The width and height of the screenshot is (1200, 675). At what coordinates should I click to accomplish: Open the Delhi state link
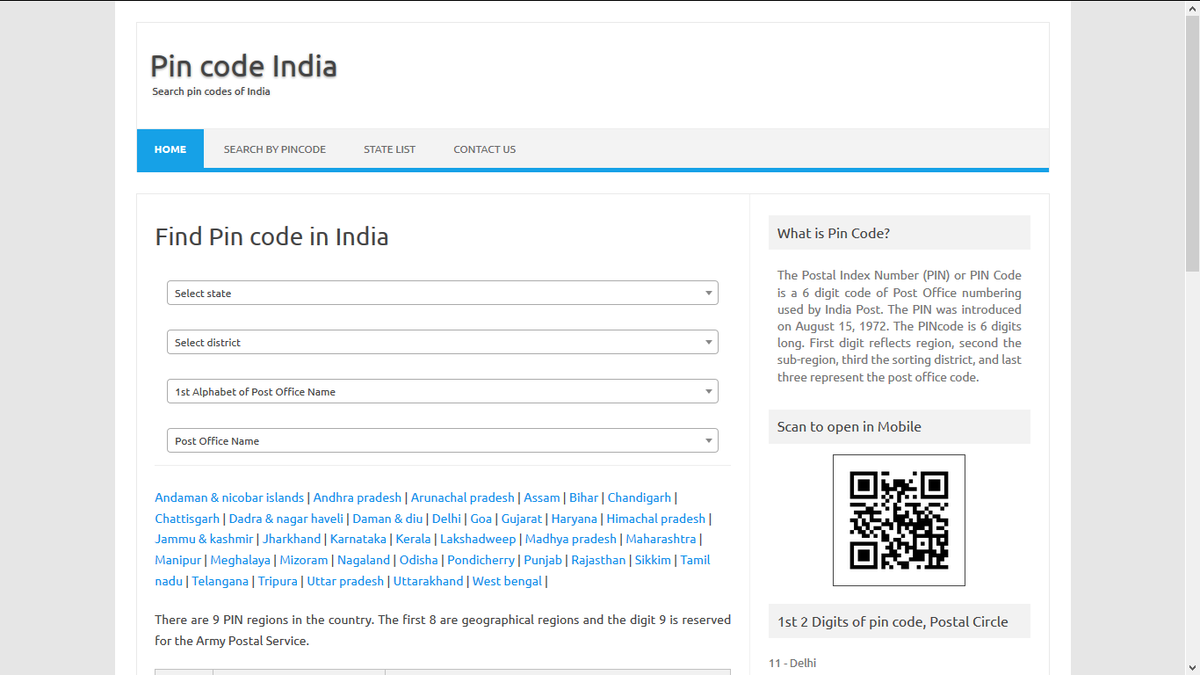(446, 518)
